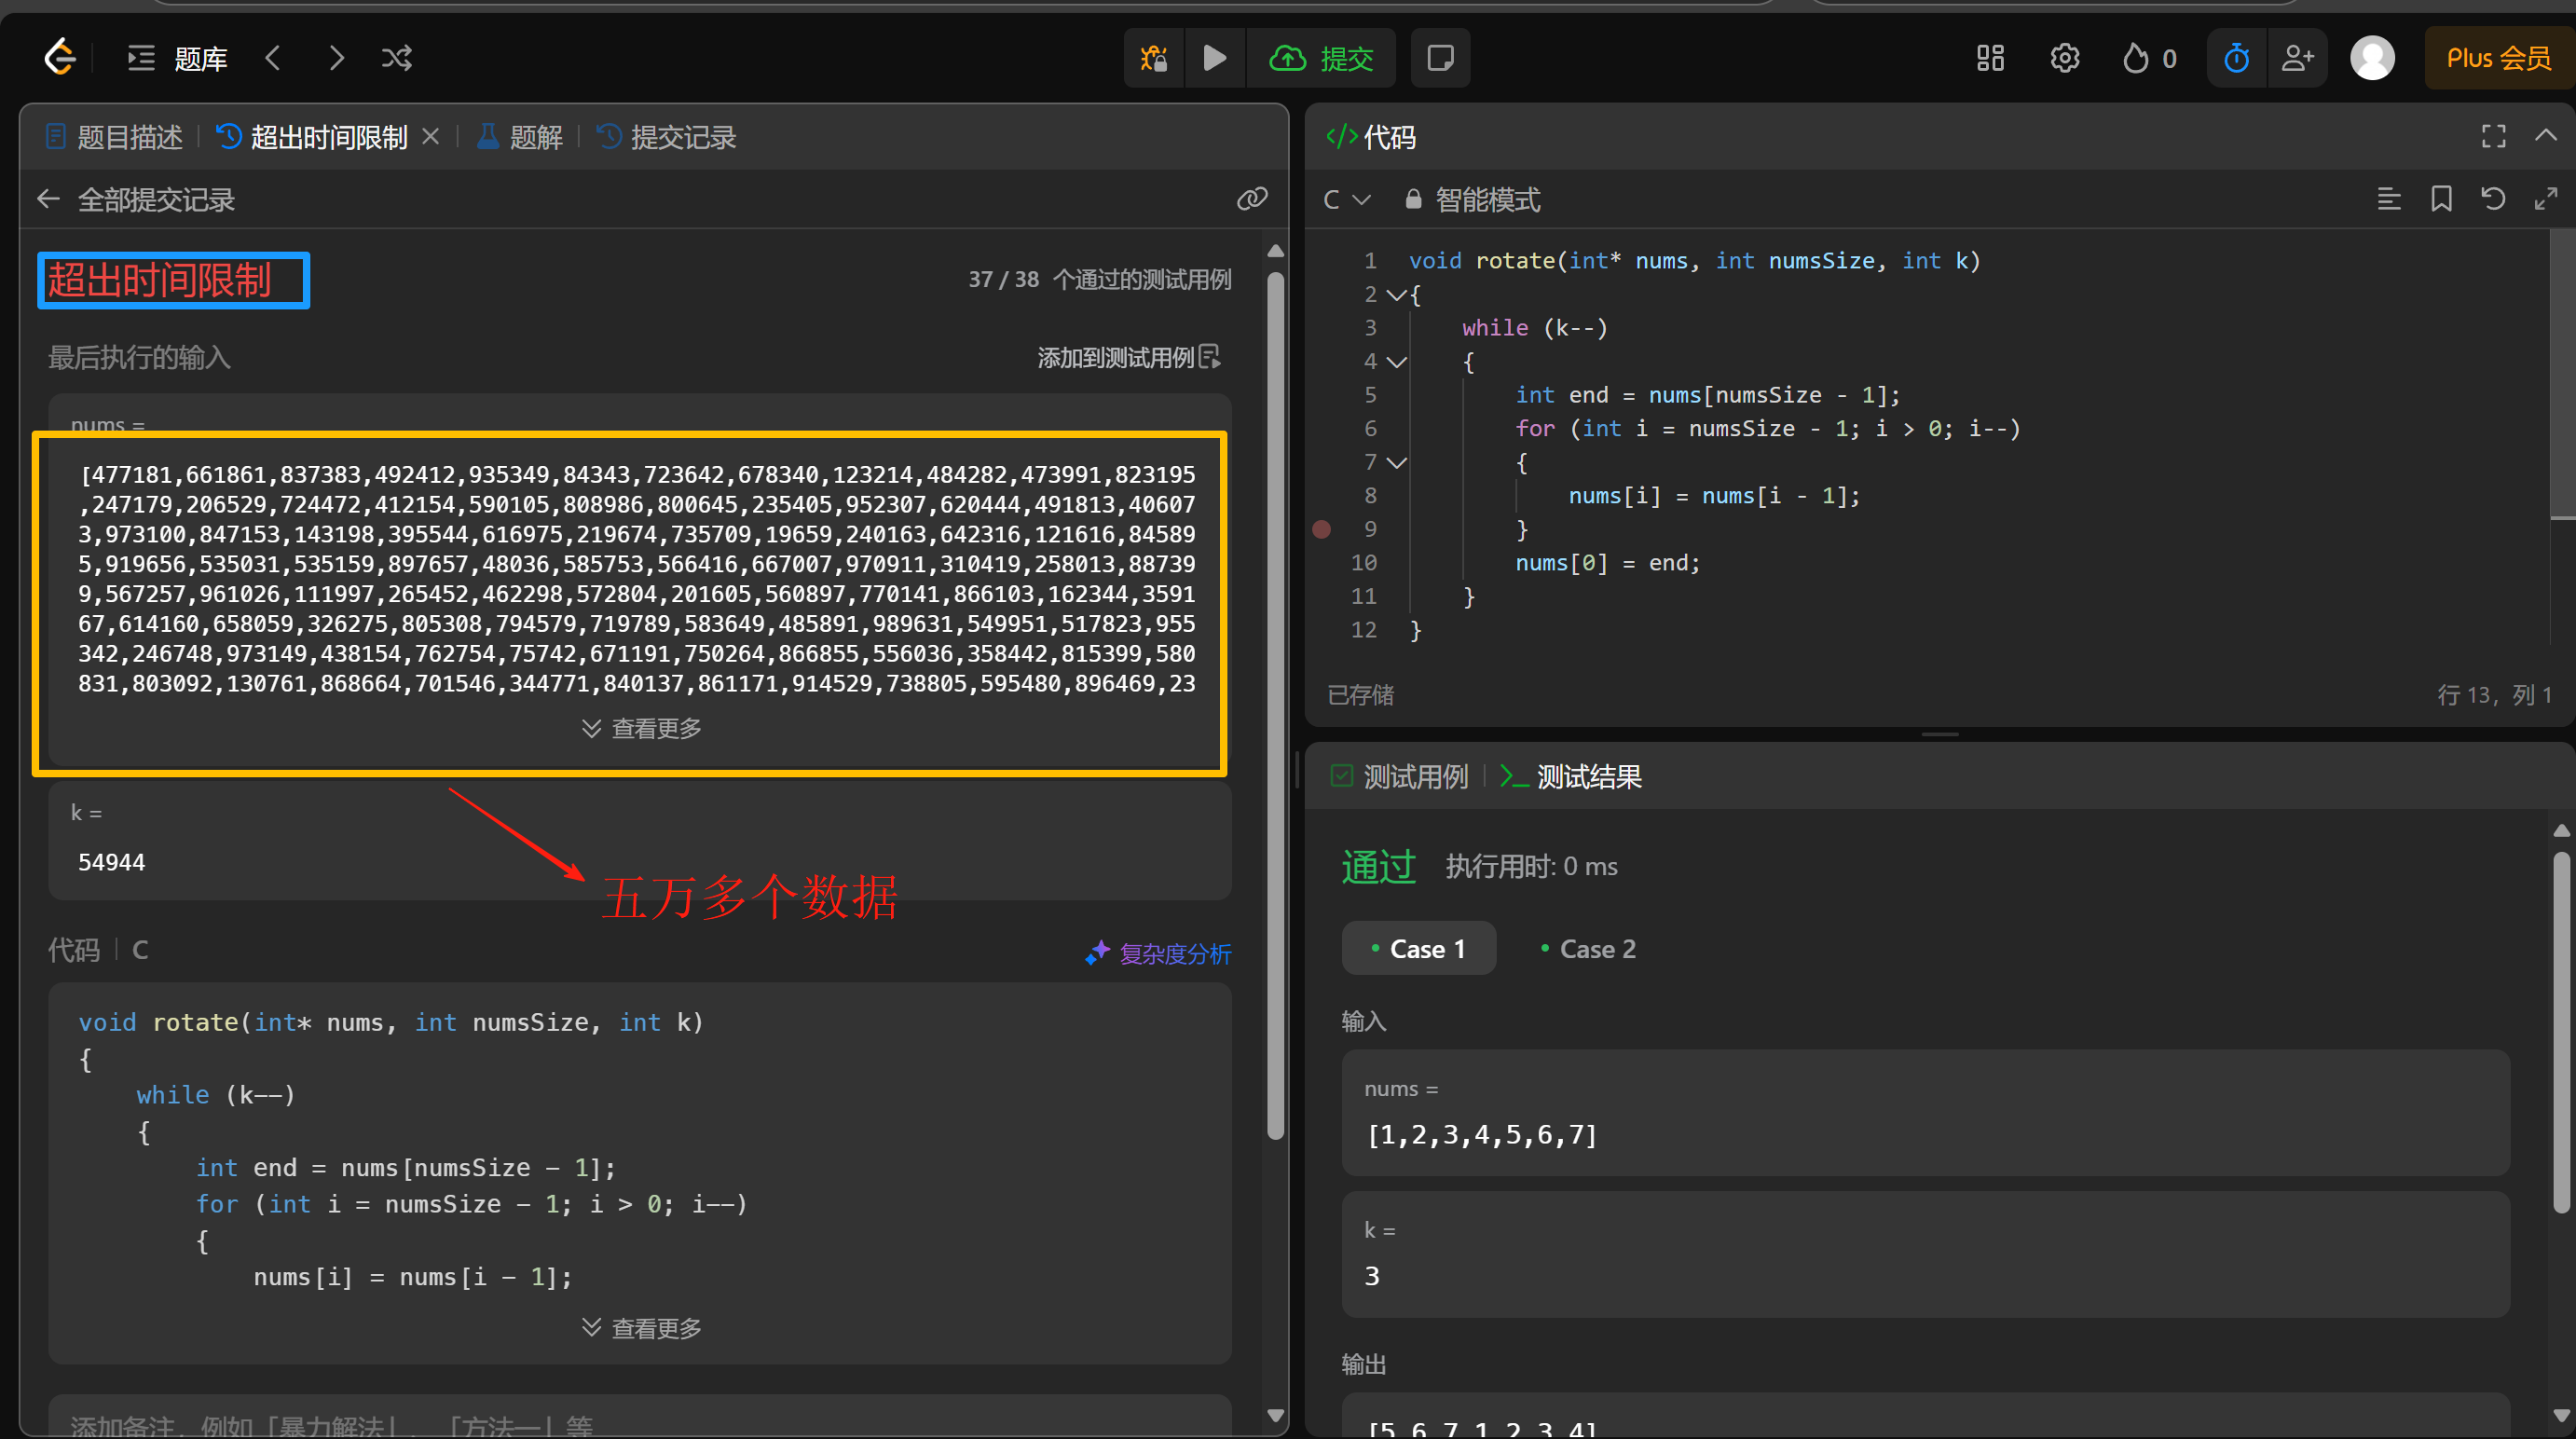Expand nums input with 查看更多
2576x1439 pixels.
point(641,728)
